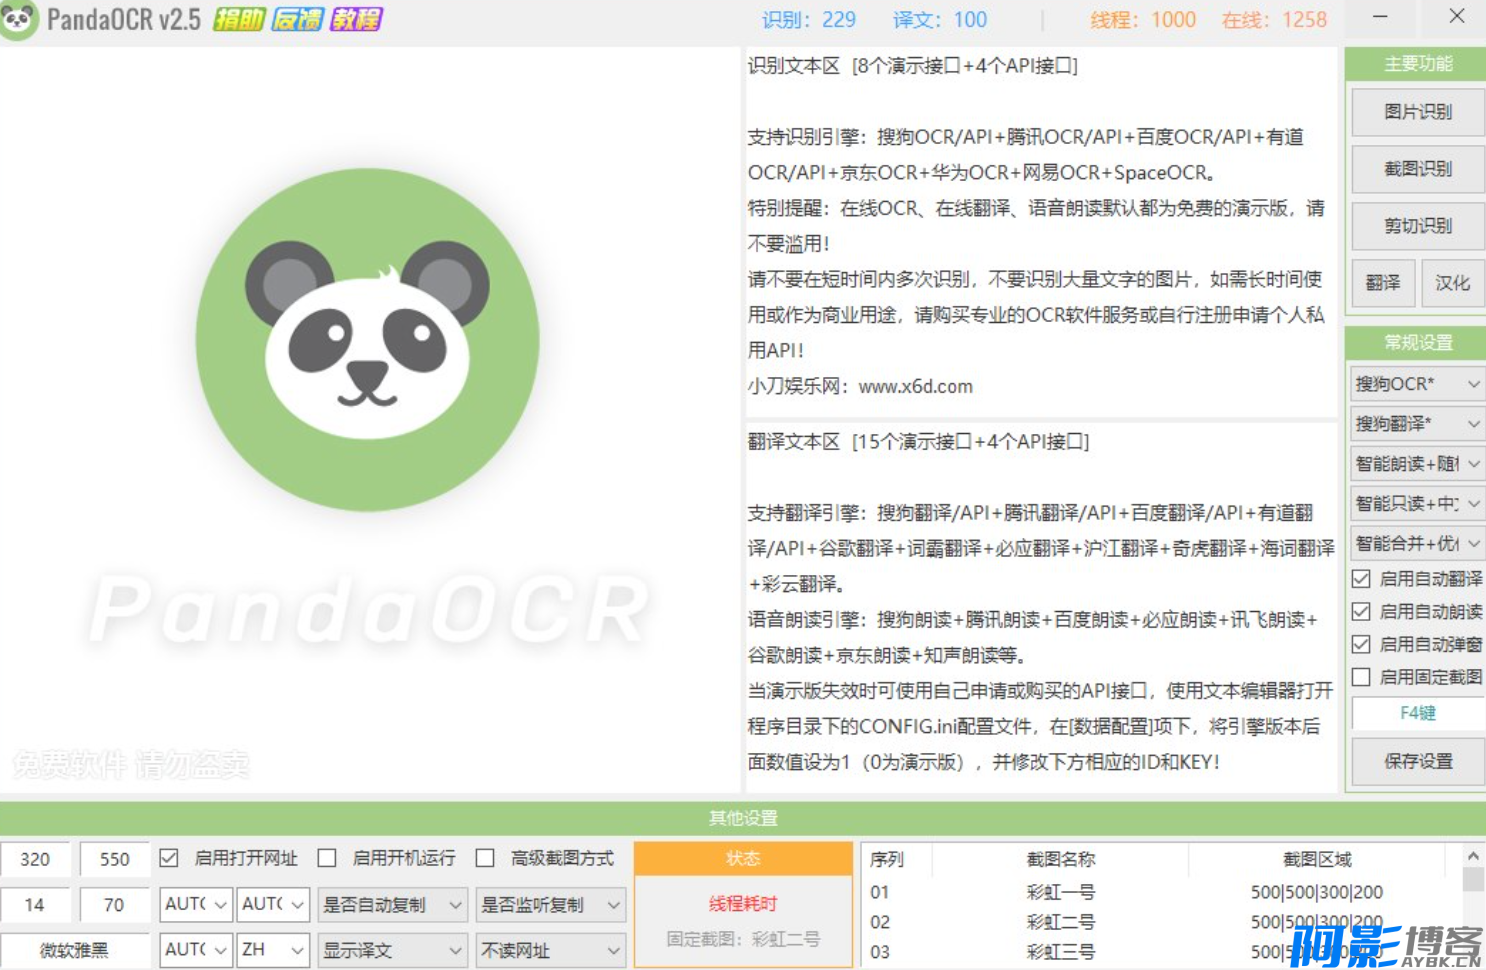This screenshot has height=970, width=1486.
Task: Click the 70 value input field
Action: [x=114, y=905]
